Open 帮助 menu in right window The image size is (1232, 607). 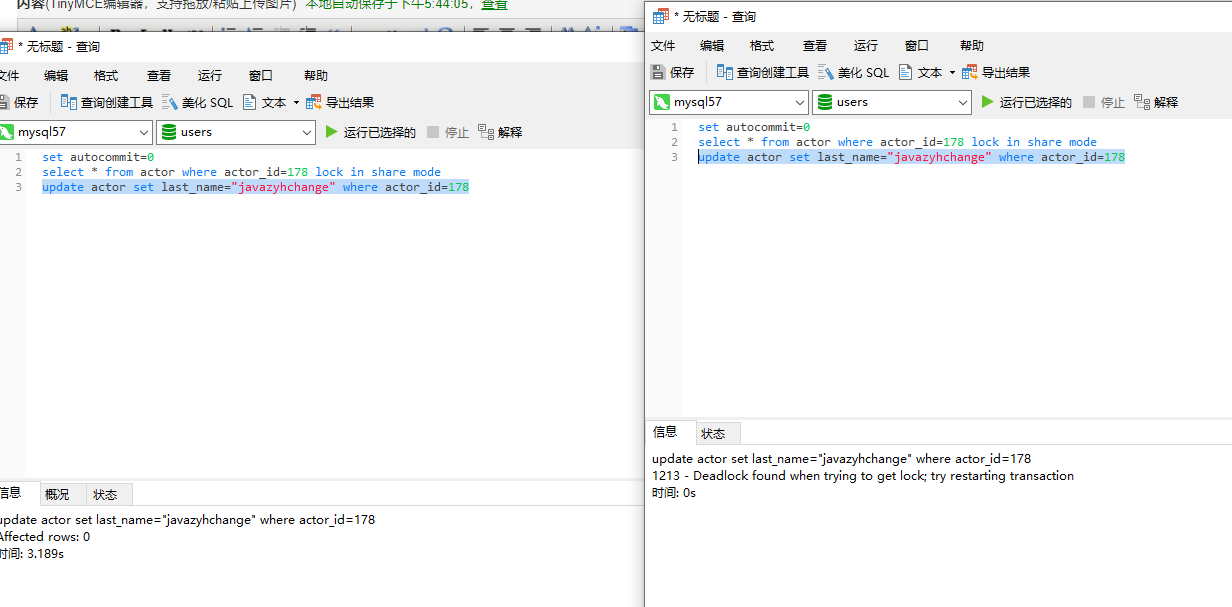(x=972, y=45)
